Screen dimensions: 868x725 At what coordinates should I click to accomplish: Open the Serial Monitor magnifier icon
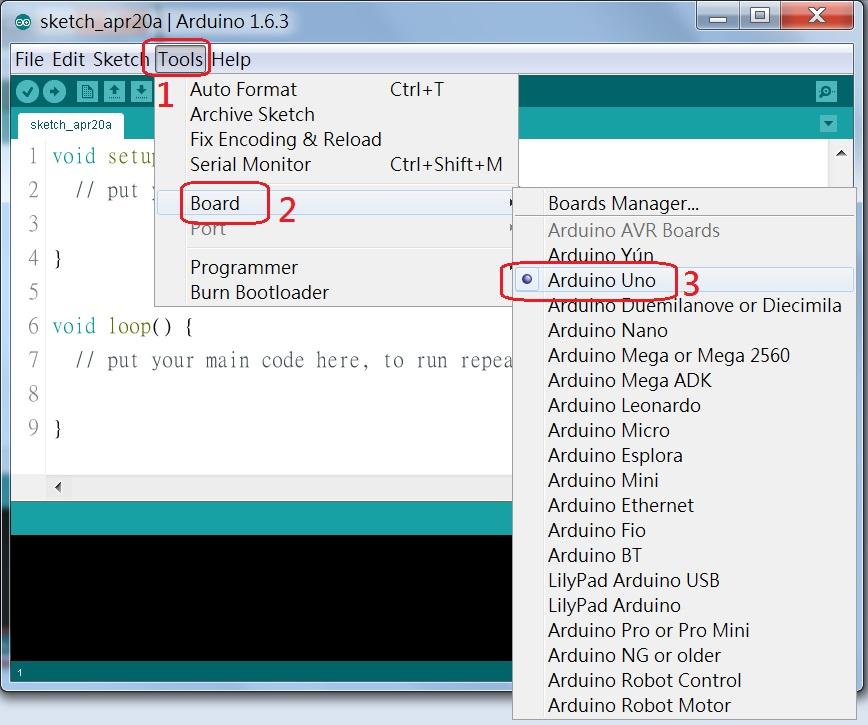[826, 92]
